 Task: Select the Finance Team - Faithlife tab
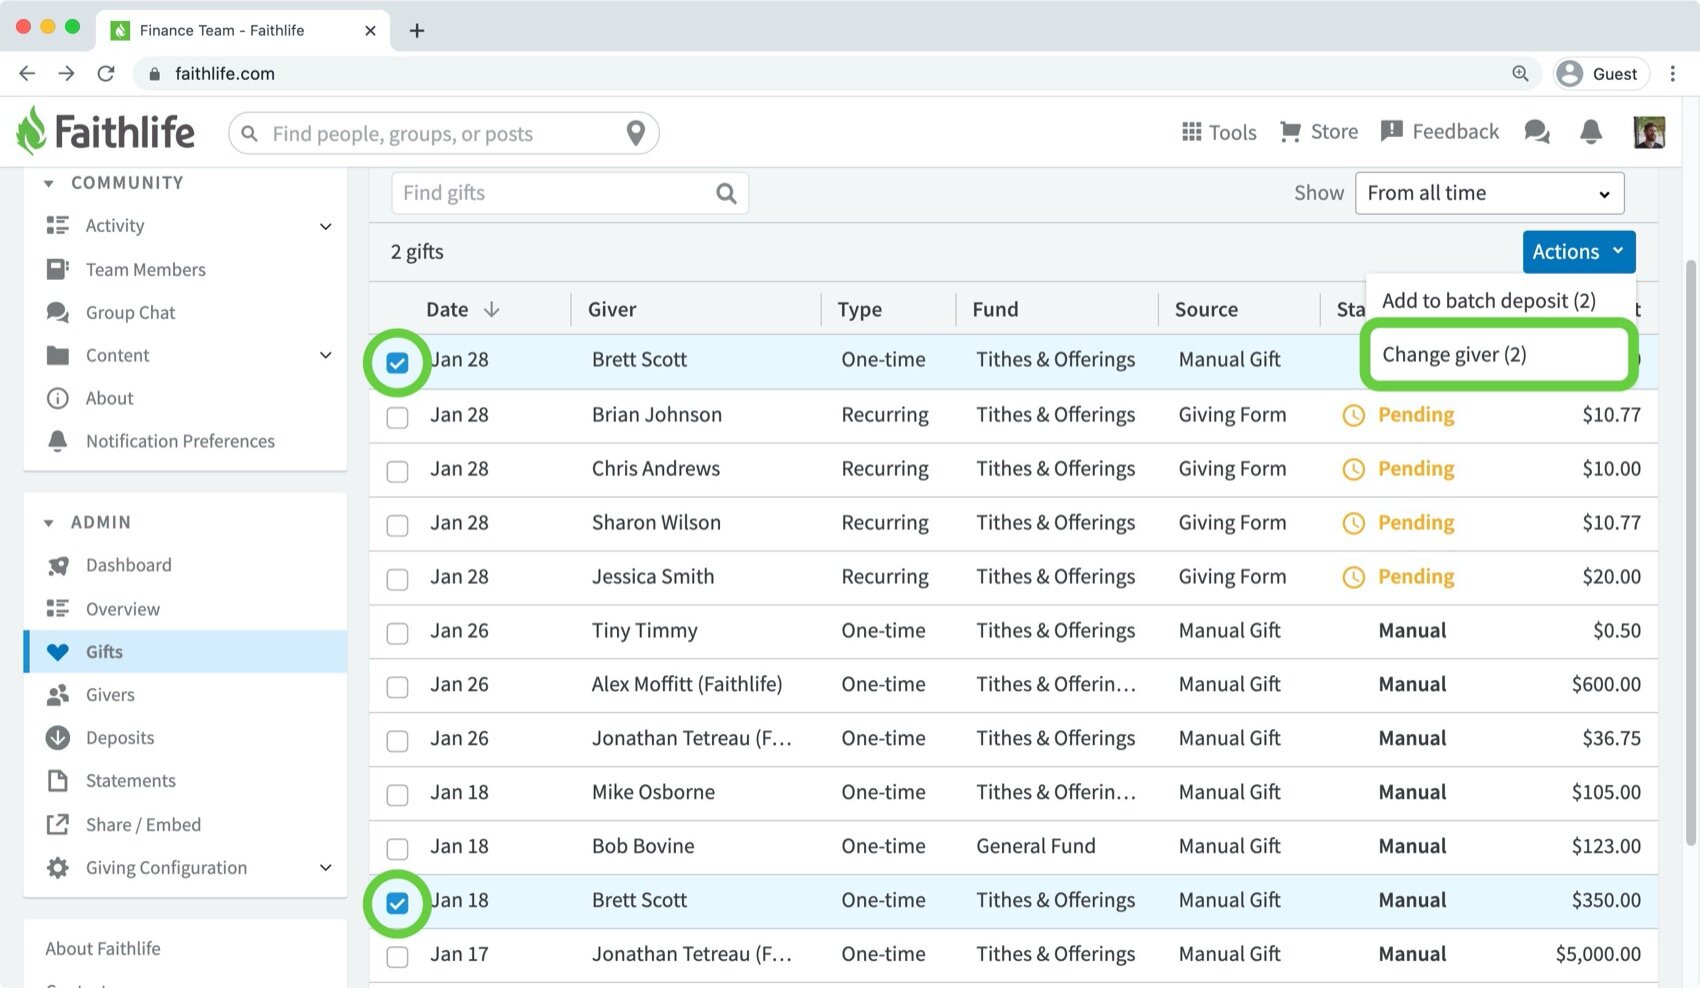click(243, 30)
